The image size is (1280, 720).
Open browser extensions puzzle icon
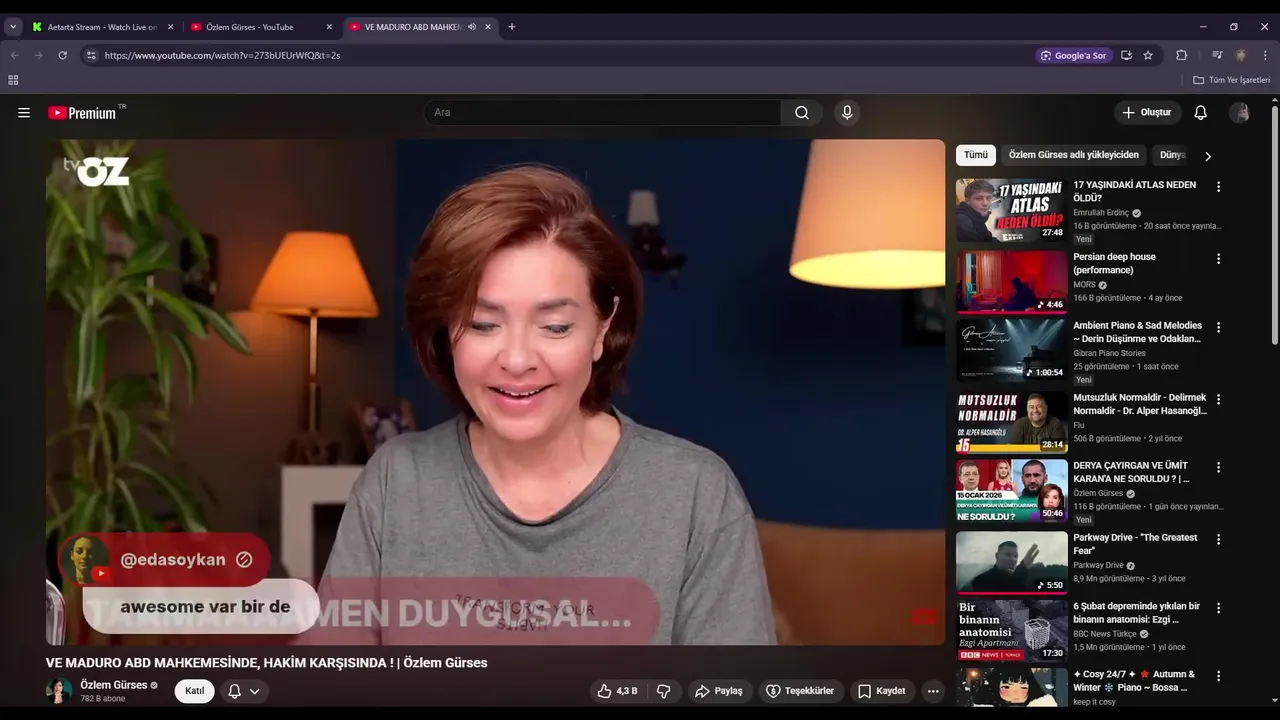[1181, 55]
